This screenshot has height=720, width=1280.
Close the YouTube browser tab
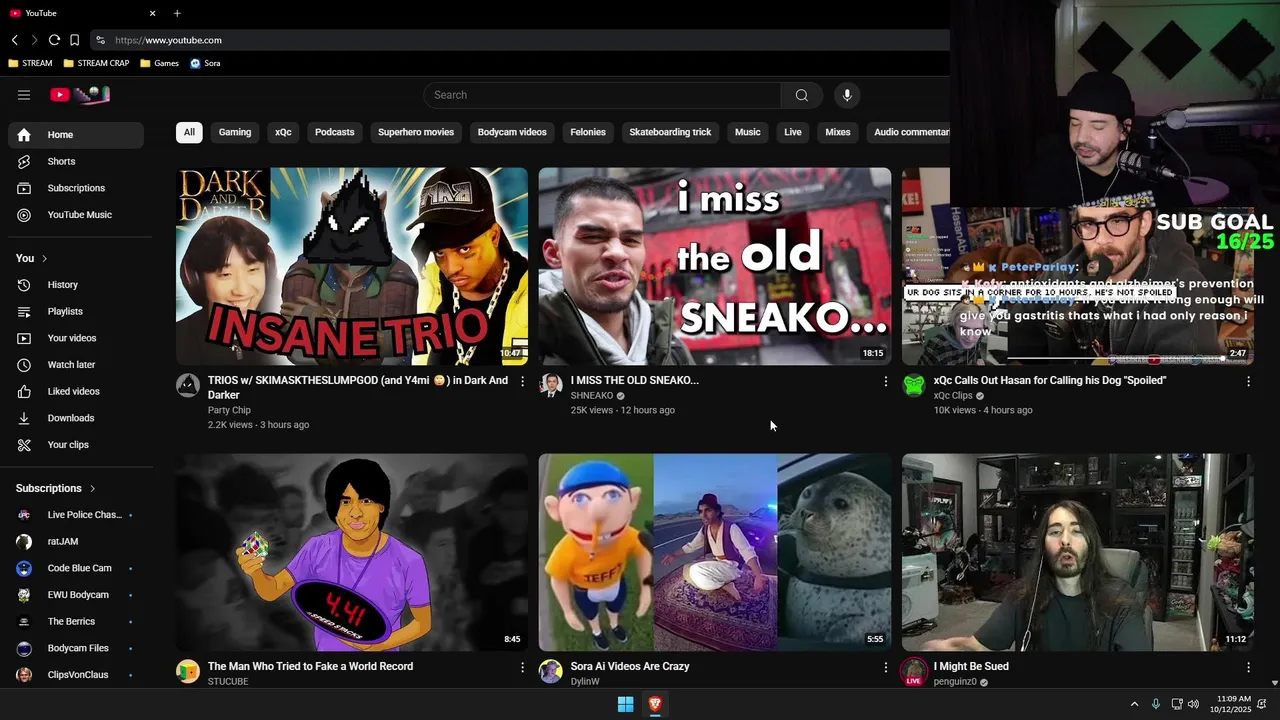click(152, 13)
